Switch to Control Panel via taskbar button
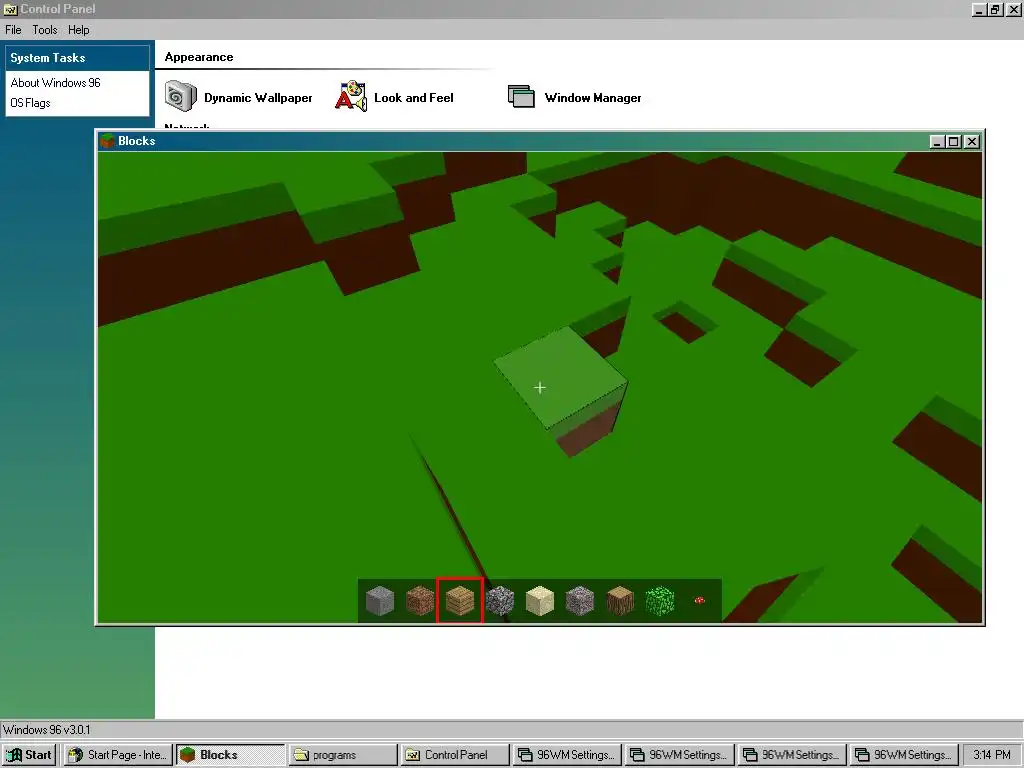 pos(455,755)
